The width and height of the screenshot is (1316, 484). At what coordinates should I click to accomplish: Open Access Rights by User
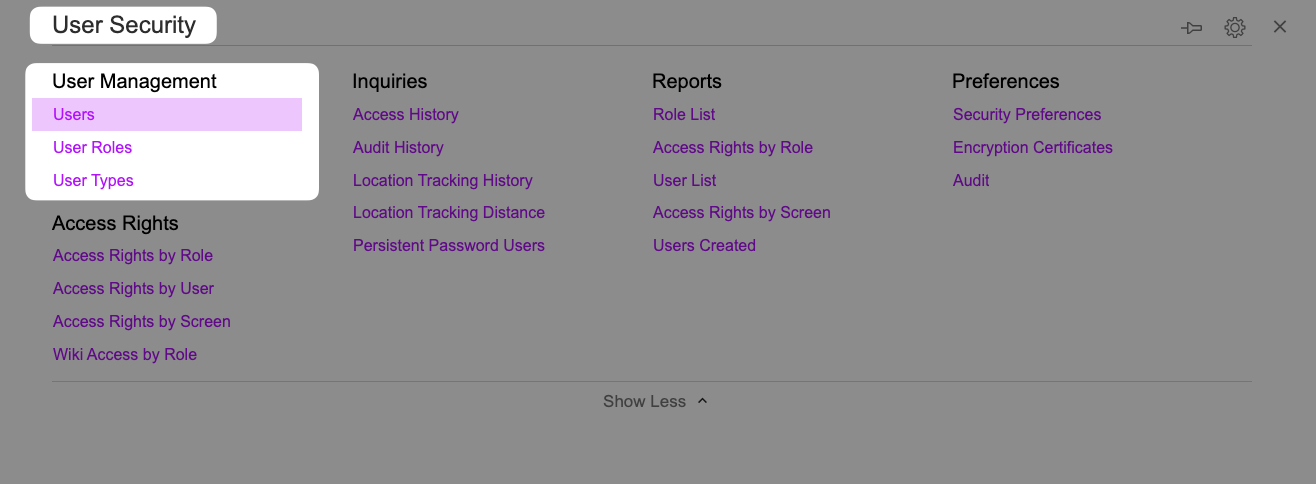[x=133, y=288]
